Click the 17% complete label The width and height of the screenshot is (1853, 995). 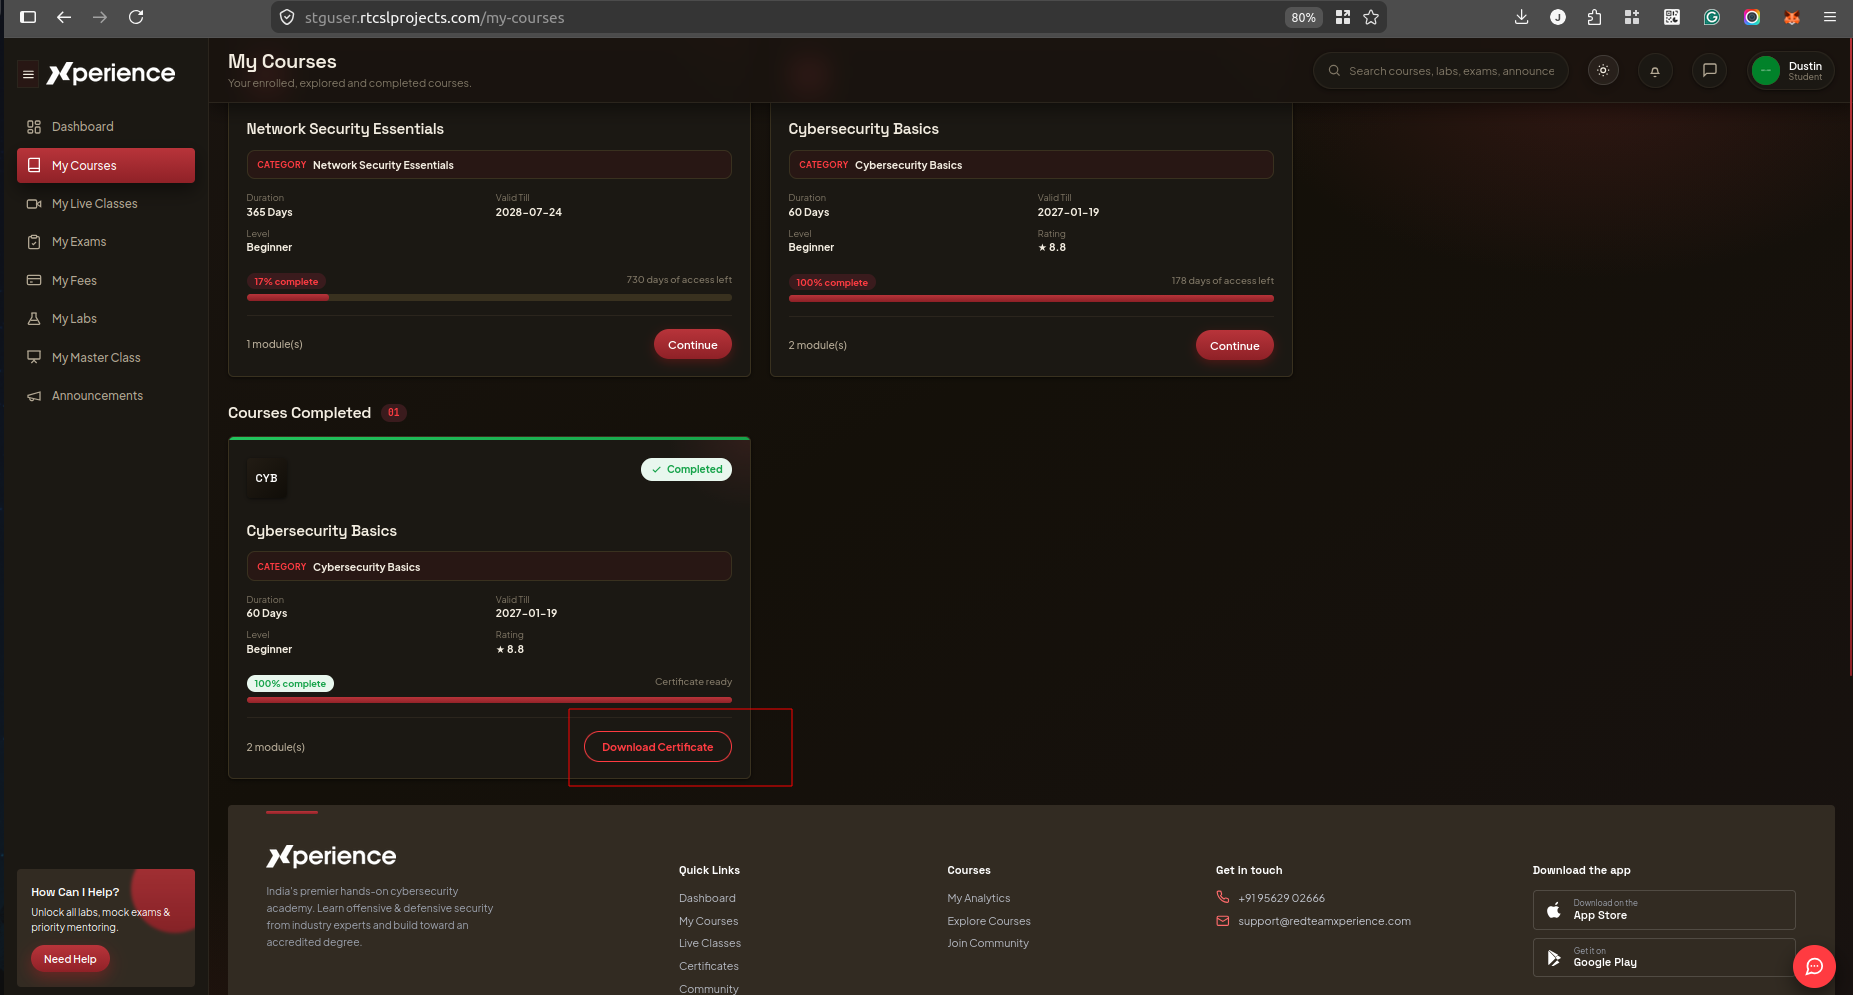pos(286,282)
